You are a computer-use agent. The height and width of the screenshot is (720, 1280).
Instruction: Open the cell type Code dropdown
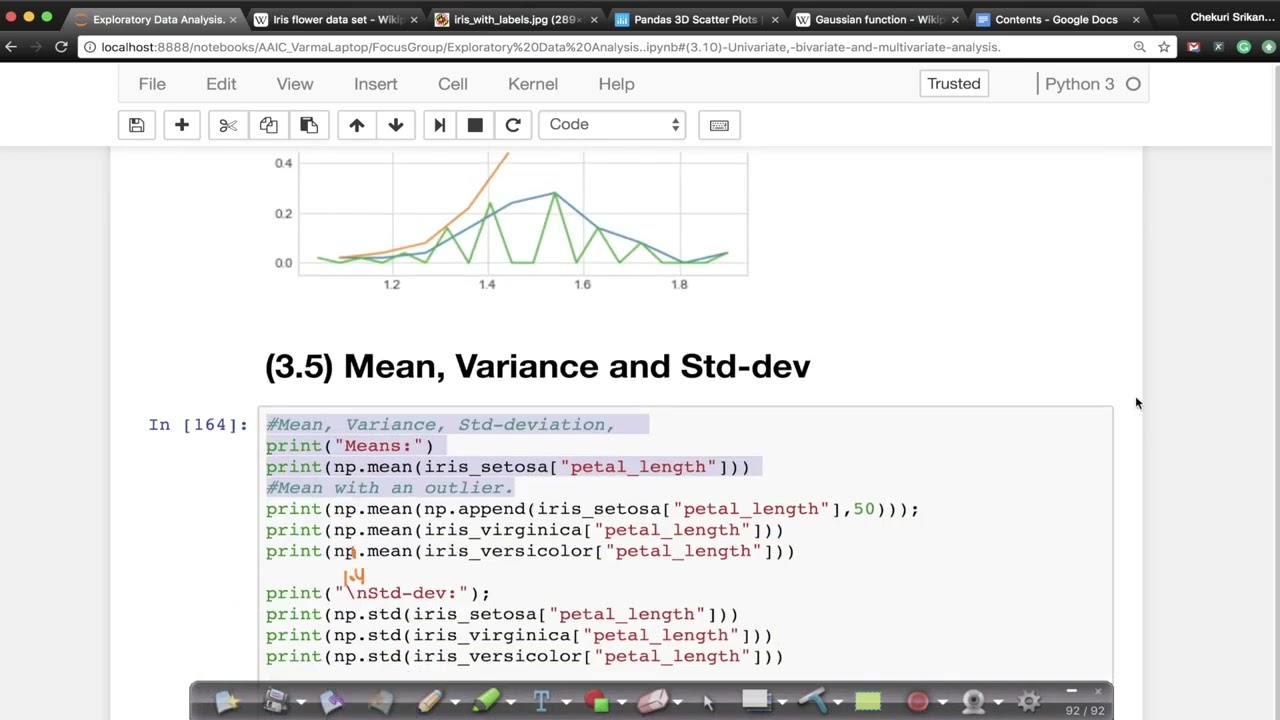point(612,125)
